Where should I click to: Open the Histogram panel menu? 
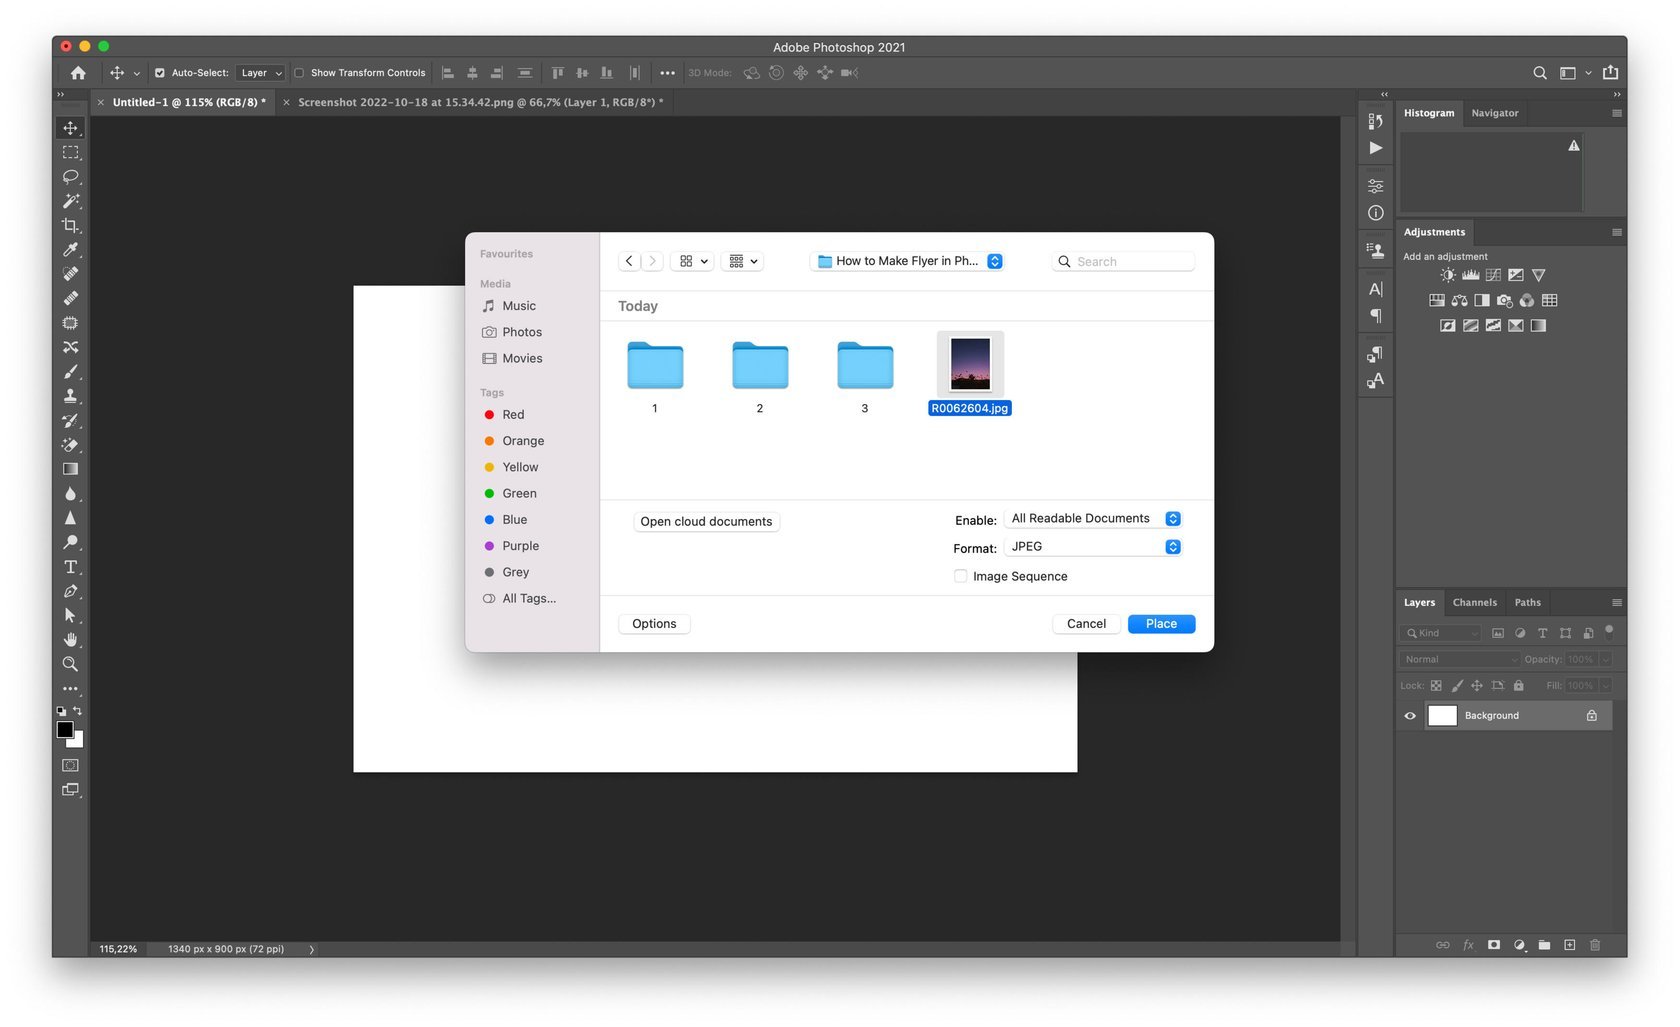click(1616, 113)
